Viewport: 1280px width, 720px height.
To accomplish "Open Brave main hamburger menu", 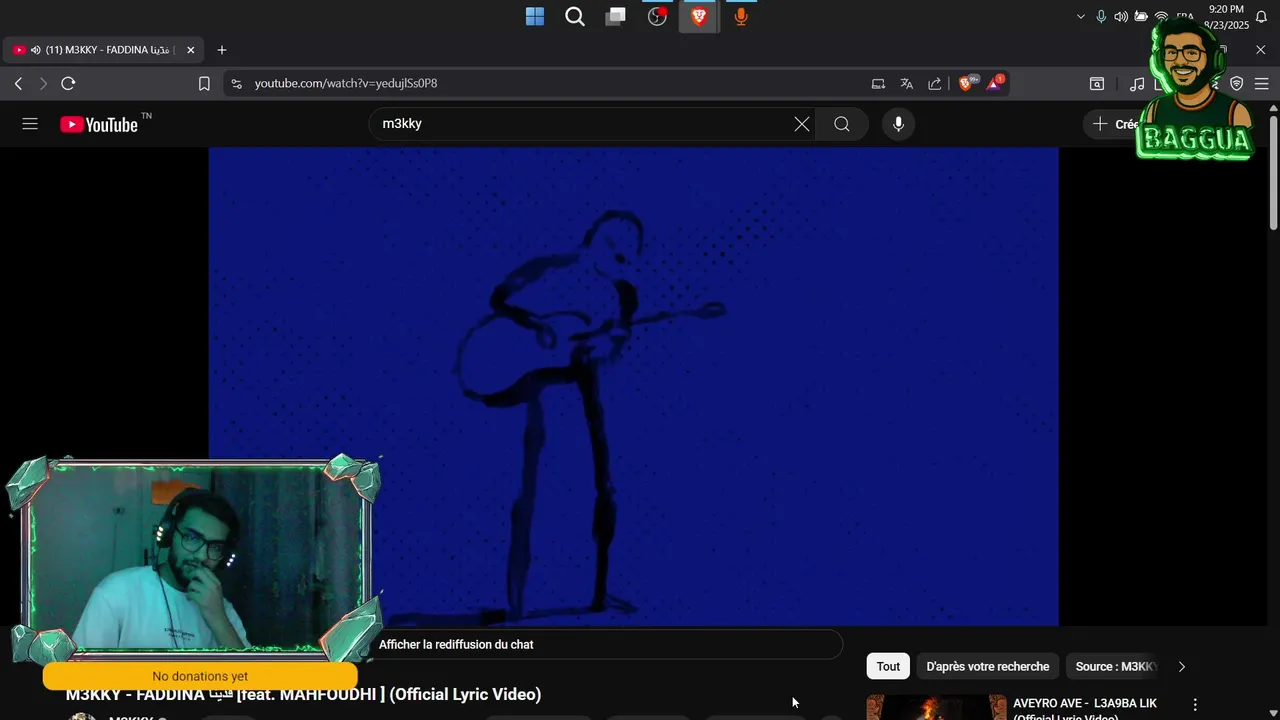I will click(1262, 84).
